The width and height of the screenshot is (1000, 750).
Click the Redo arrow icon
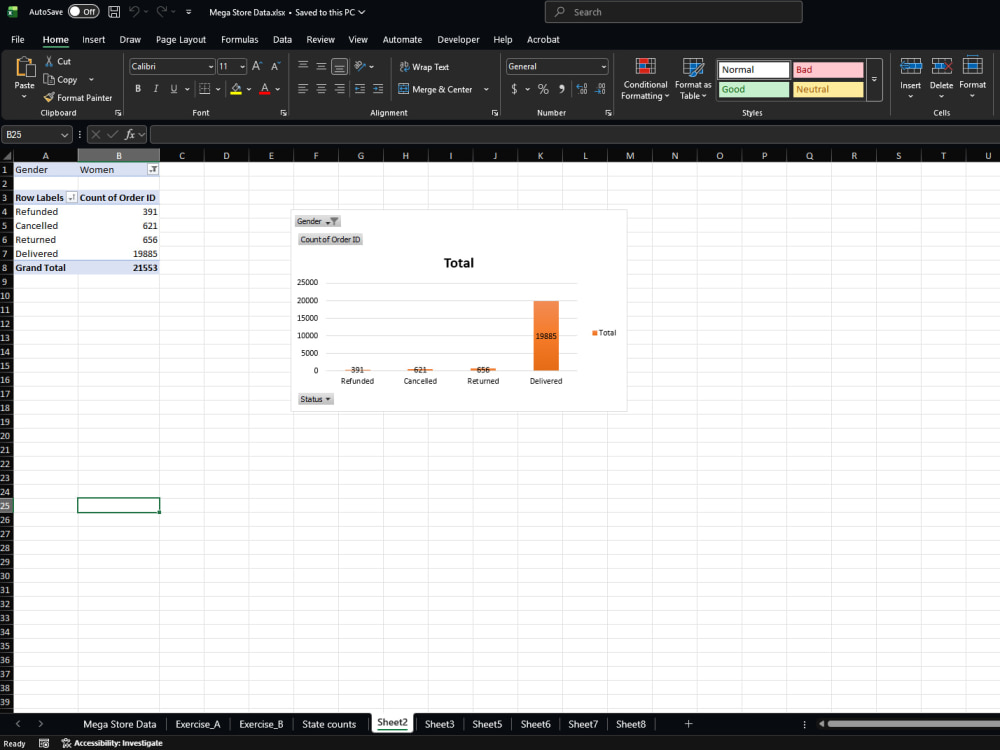coord(161,11)
